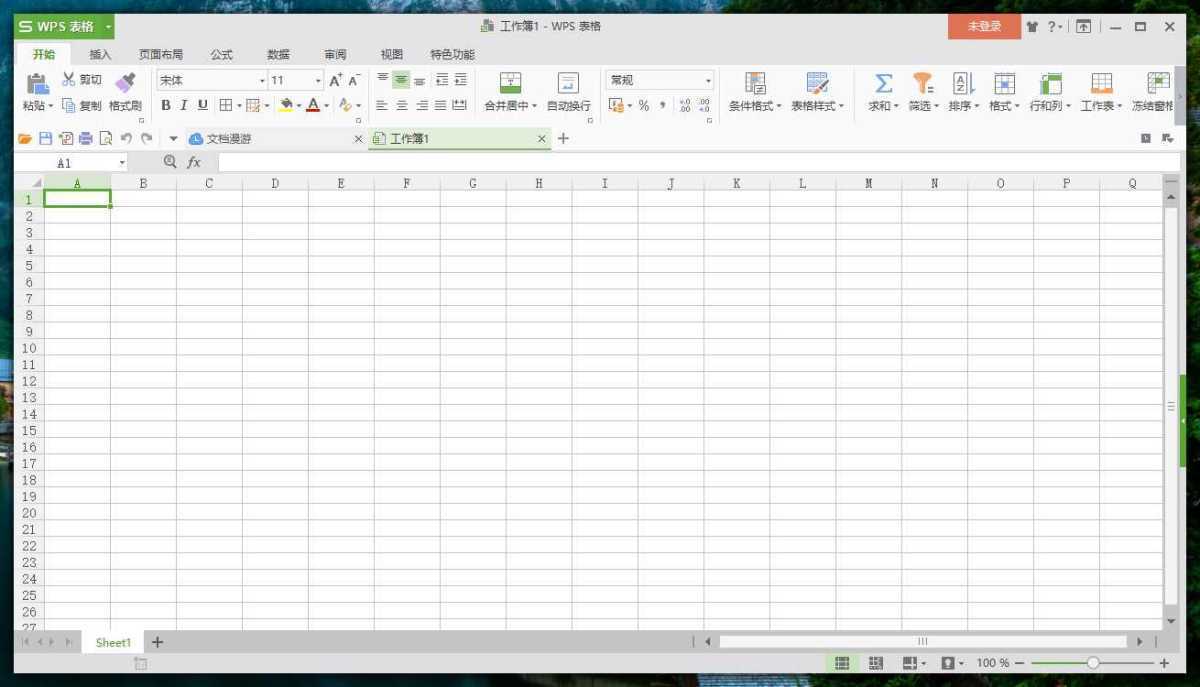The image size is (1200, 687).
Task: Toggle underline formatting
Action: pos(201,104)
